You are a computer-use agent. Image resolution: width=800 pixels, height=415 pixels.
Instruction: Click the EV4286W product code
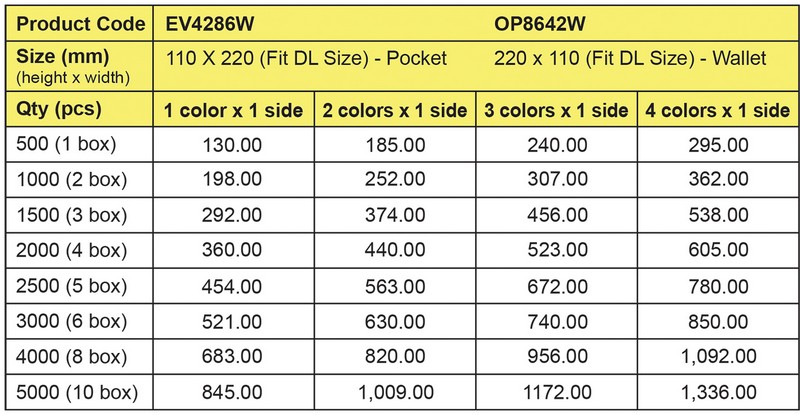point(210,24)
